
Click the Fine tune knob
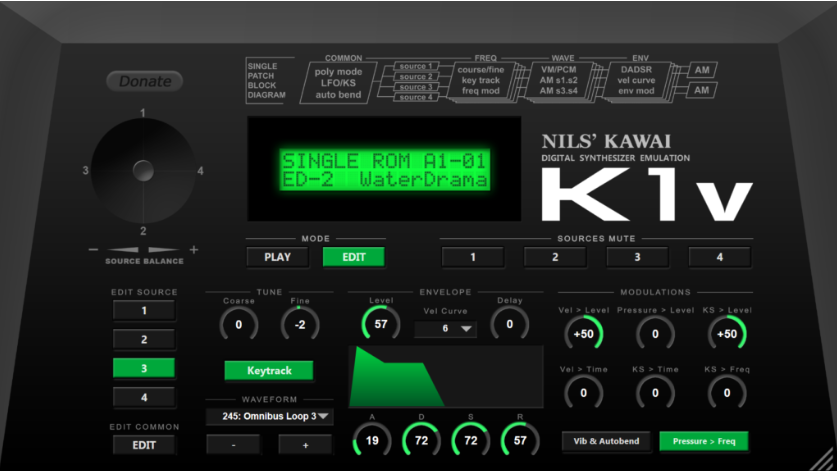coord(300,325)
